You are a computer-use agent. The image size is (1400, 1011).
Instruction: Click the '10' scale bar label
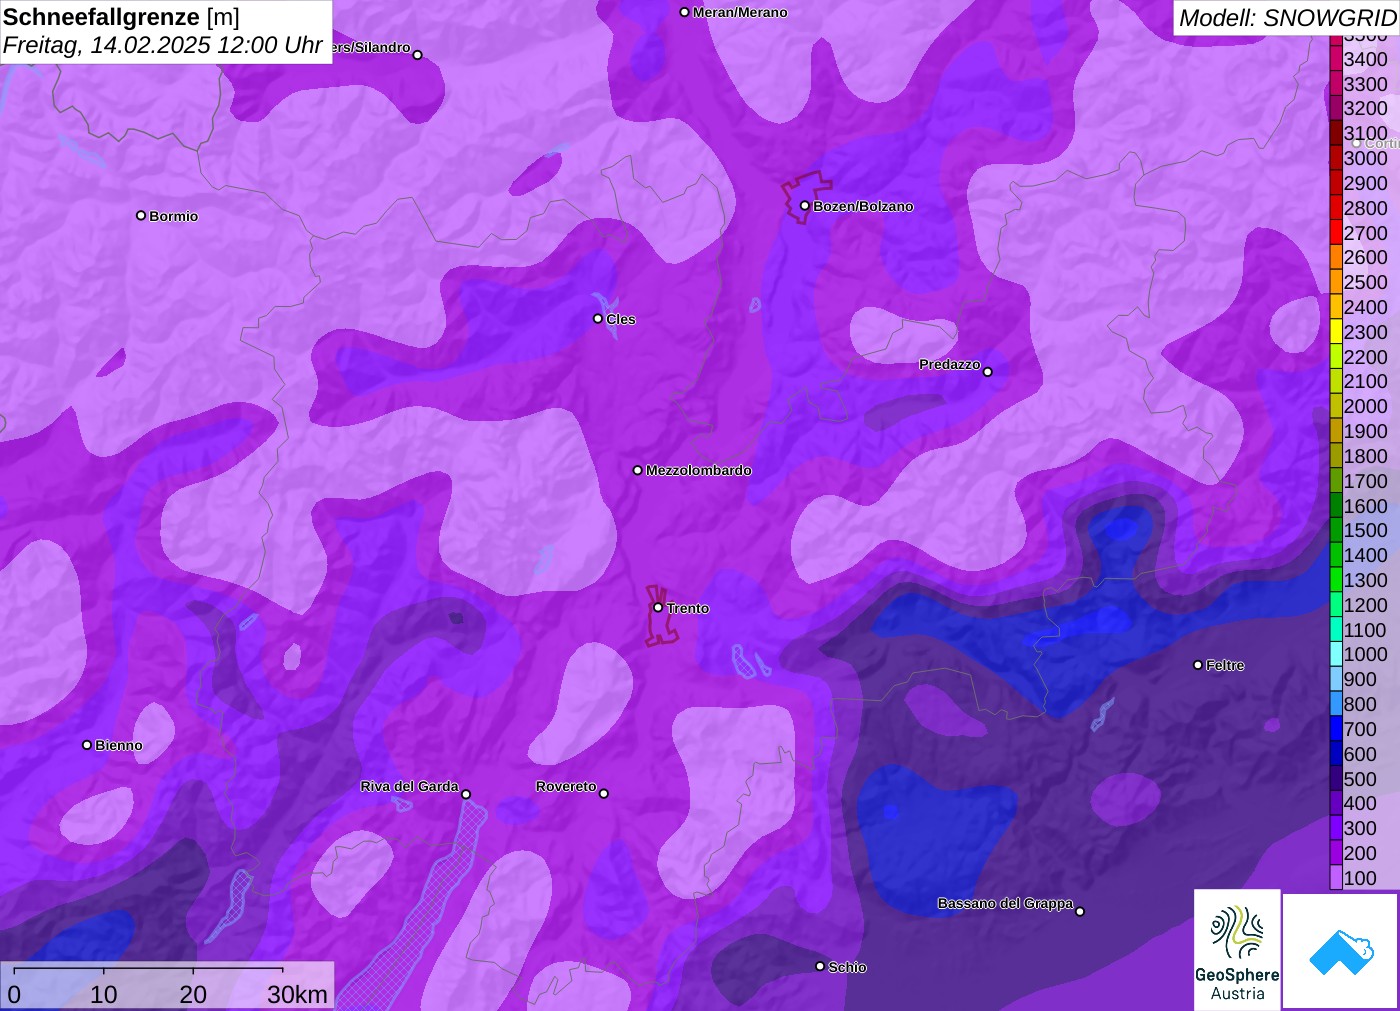click(104, 994)
